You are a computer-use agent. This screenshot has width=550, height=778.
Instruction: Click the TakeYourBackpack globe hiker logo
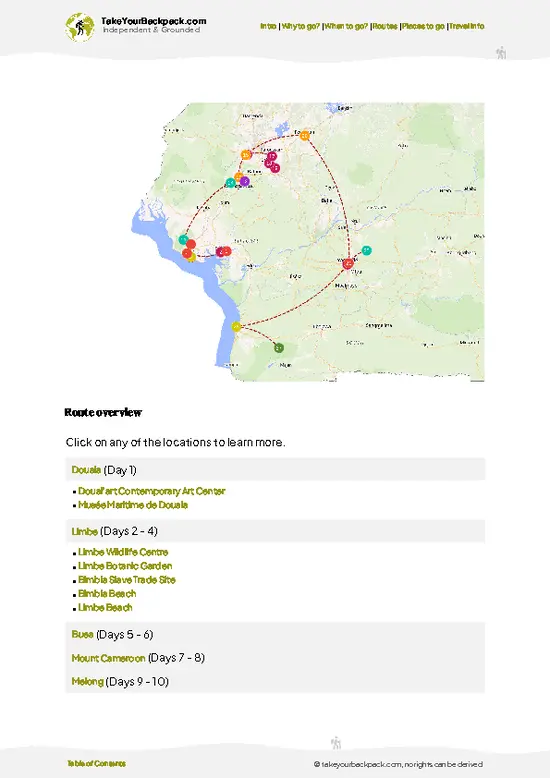click(x=79, y=27)
